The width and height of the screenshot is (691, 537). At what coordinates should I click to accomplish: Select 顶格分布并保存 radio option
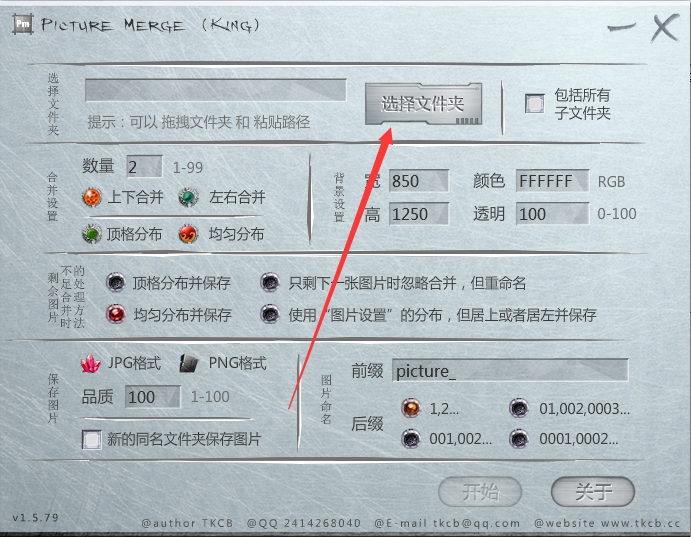click(x=116, y=282)
